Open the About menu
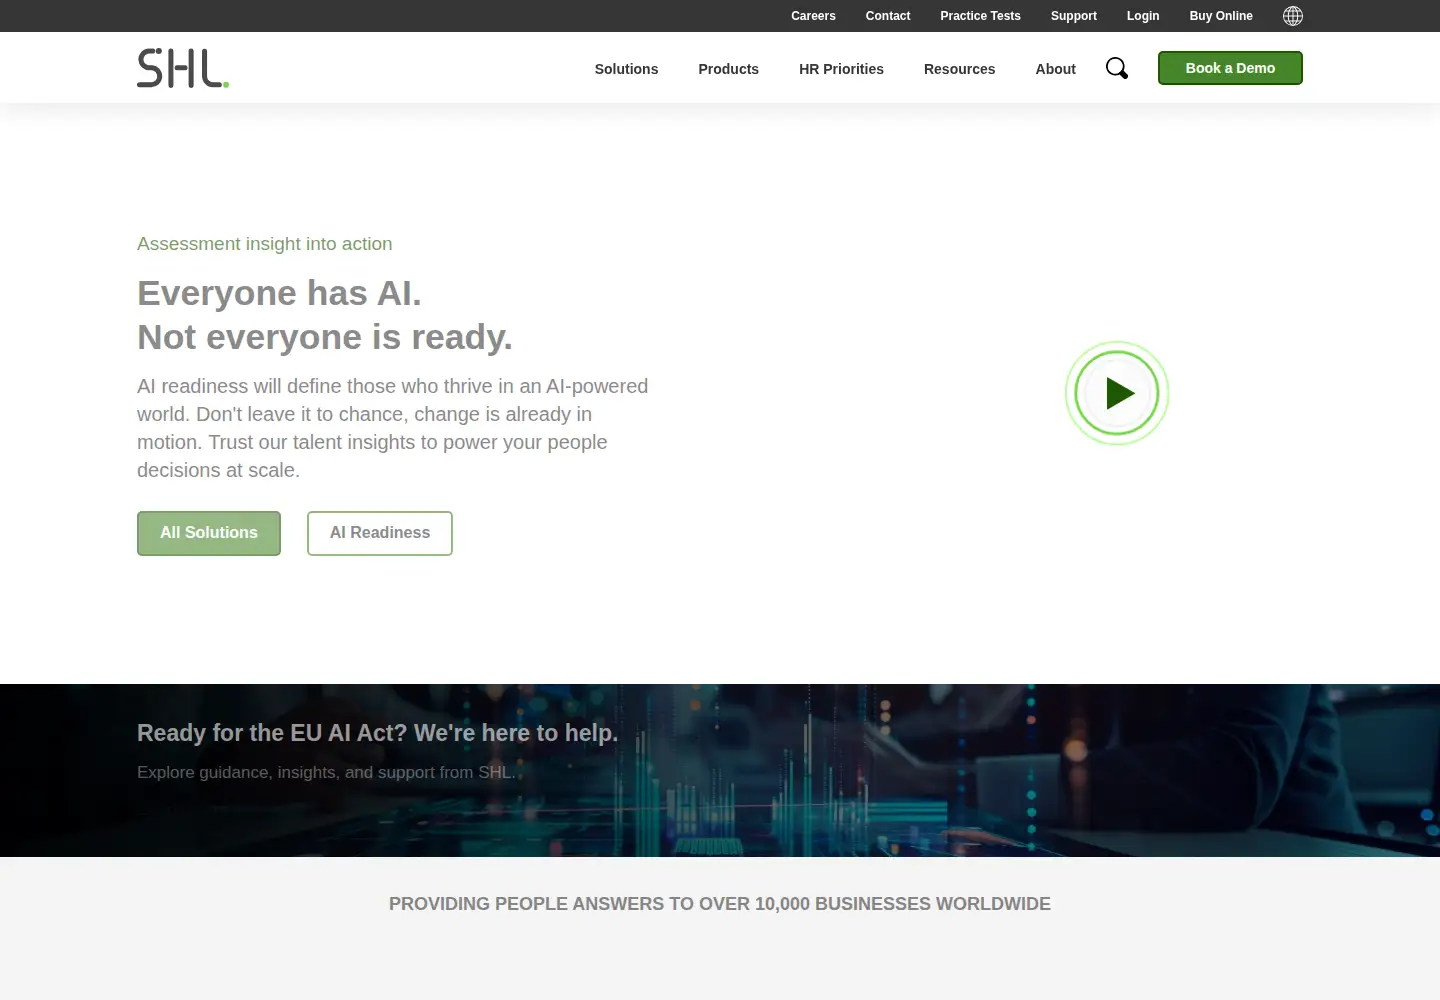1440x1000 pixels. click(1055, 69)
